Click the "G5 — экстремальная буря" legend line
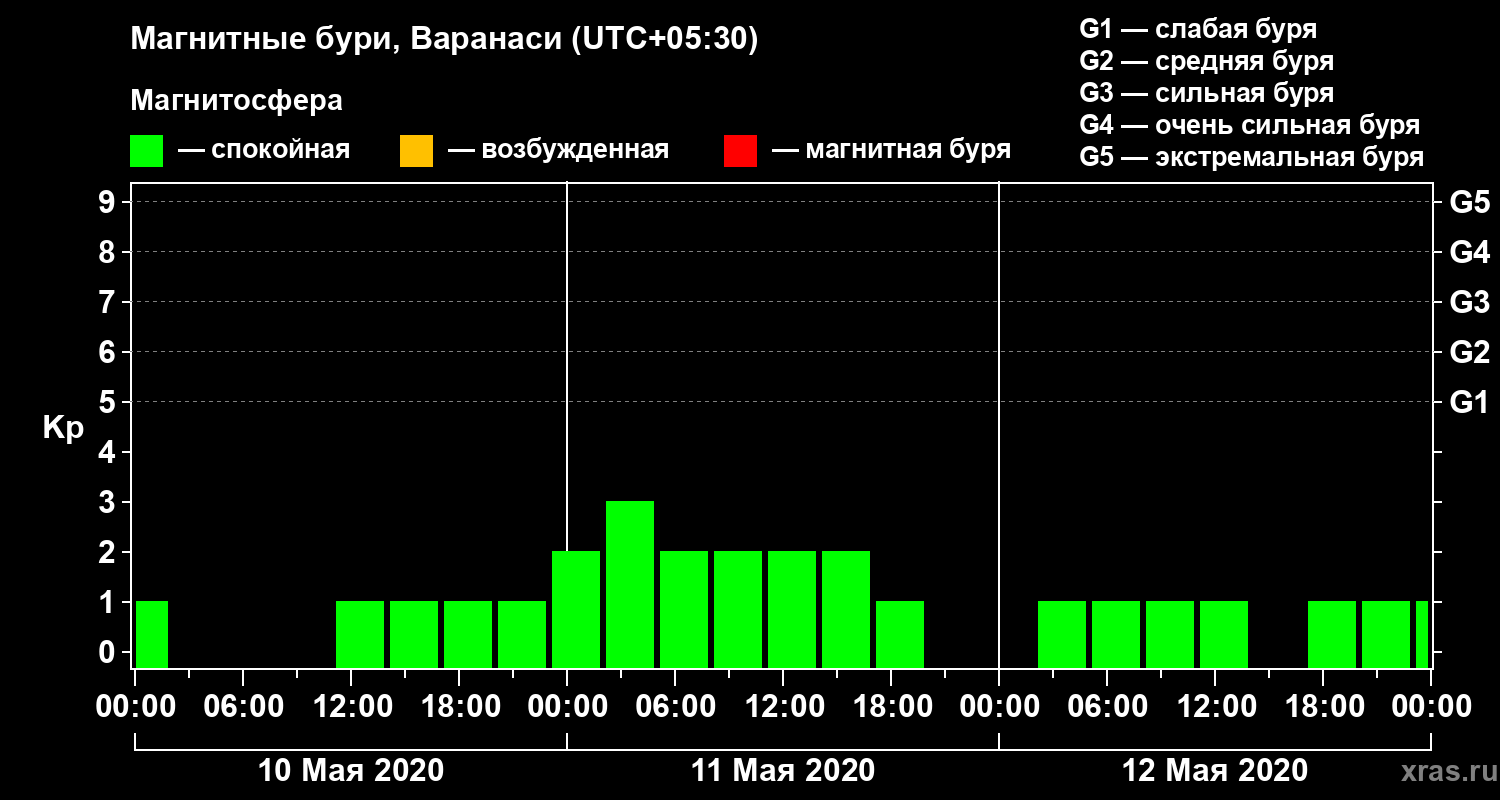 point(1251,158)
